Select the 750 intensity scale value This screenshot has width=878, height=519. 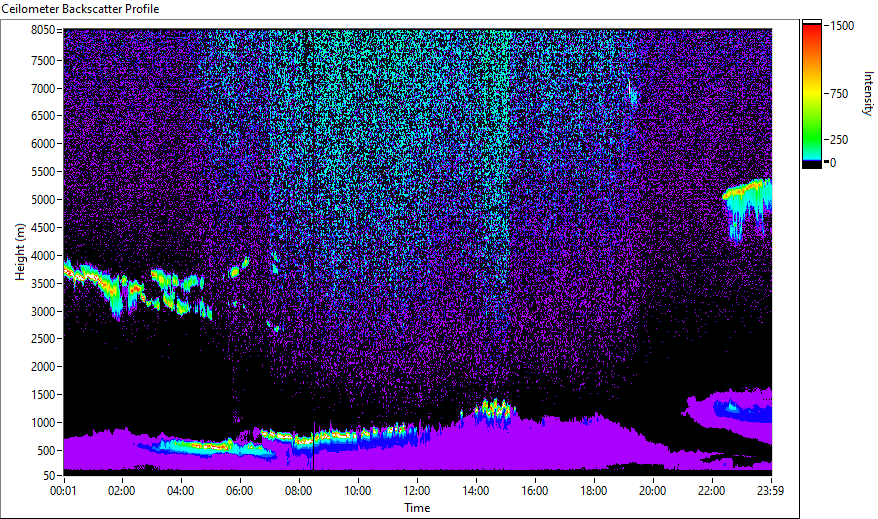coord(839,94)
